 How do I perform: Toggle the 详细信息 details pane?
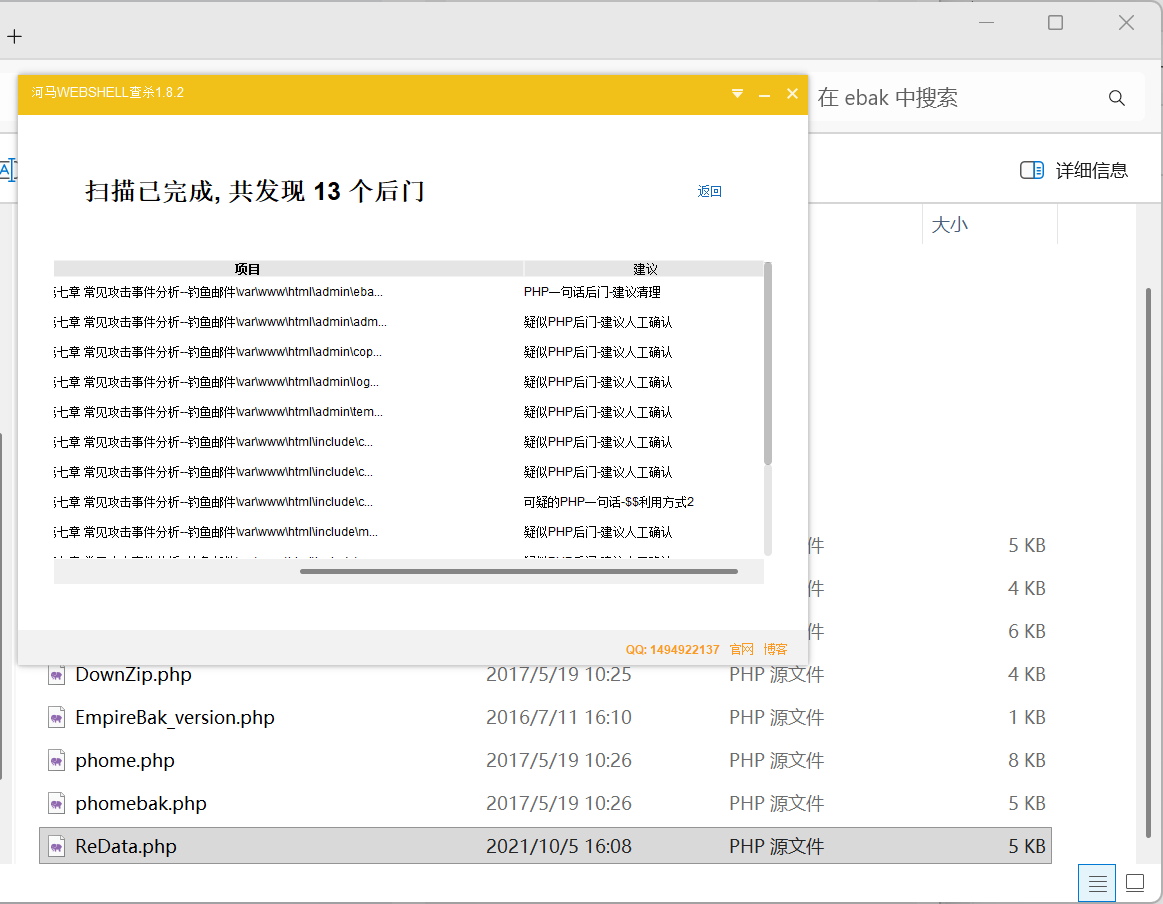point(1074,170)
